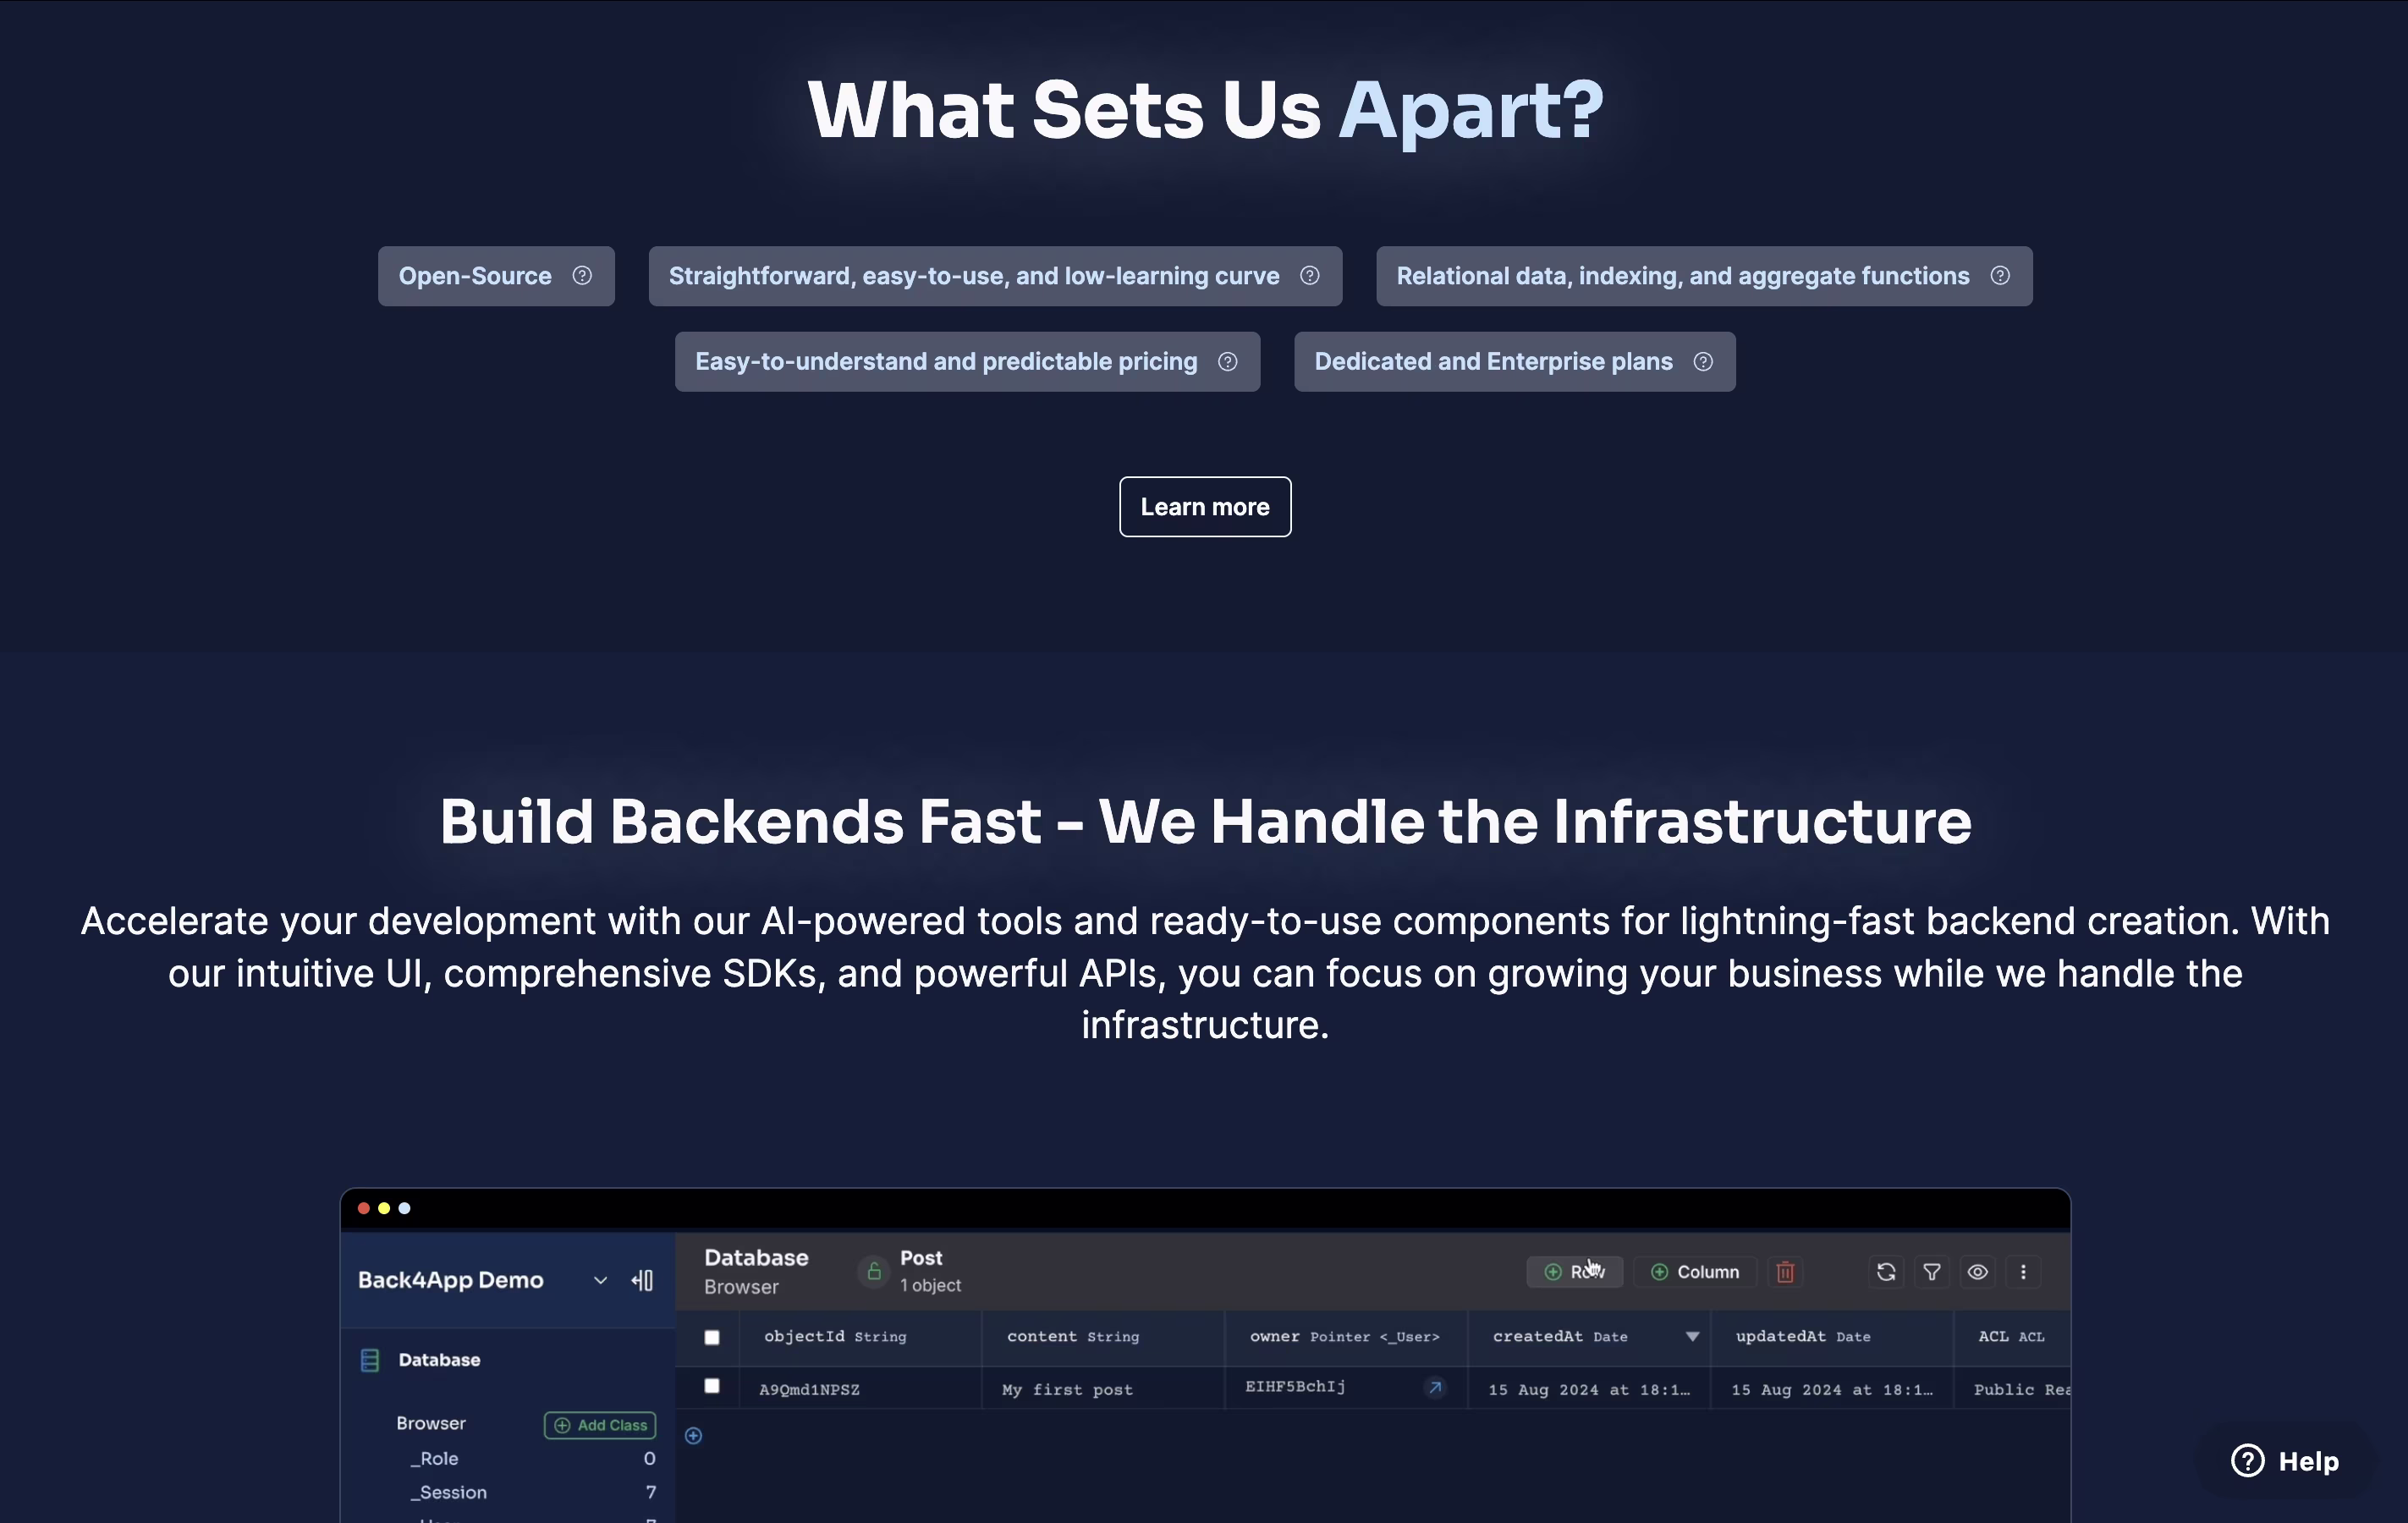Click the help icon beside Enterprise plans
2408x1523 pixels.
pyautogui.click(x=1702, y=362)
